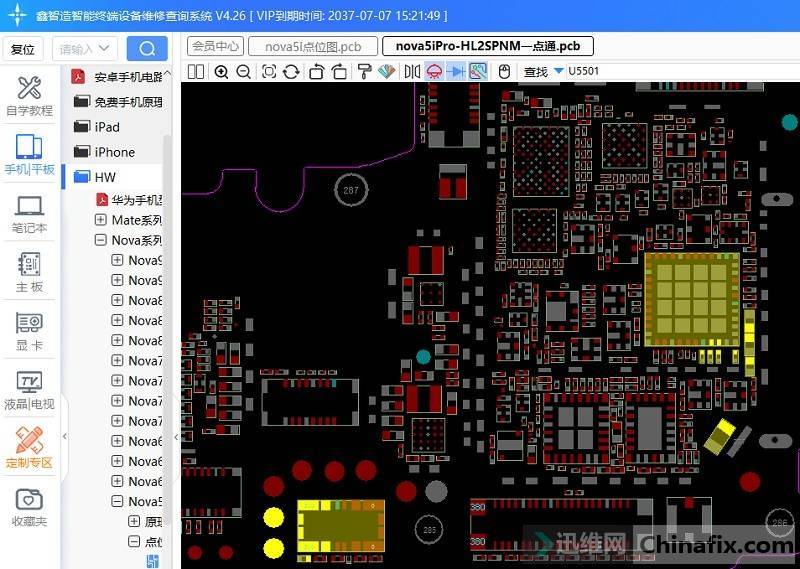The height and width of the screenshot is (569, 800).
Task: Click the mouse settings icon
Action: (x=504, y=71)
